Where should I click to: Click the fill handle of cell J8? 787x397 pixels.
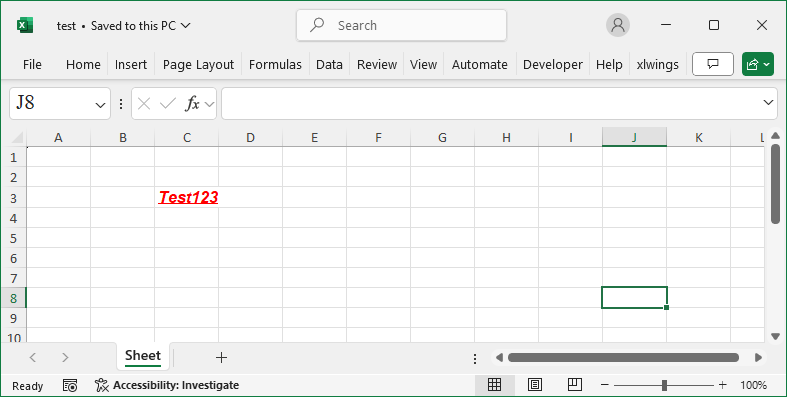[x=666, y=307]
